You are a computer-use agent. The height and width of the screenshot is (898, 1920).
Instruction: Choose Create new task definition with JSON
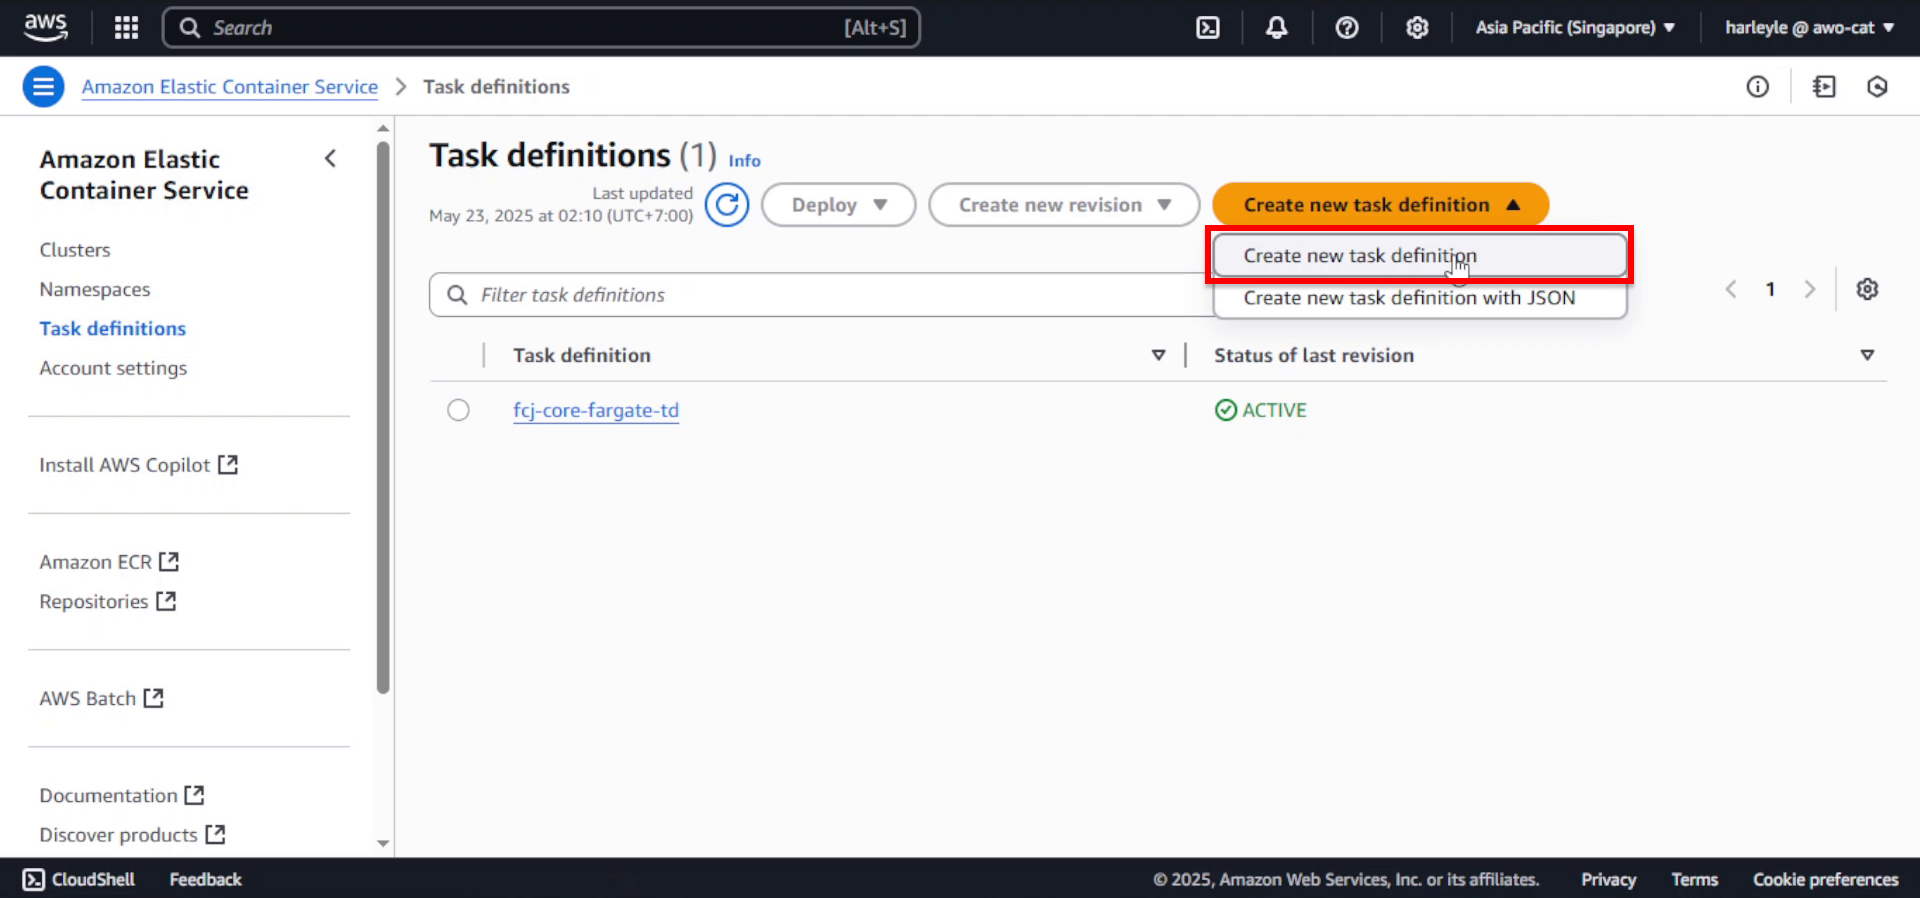click(x=1419, y=298)
